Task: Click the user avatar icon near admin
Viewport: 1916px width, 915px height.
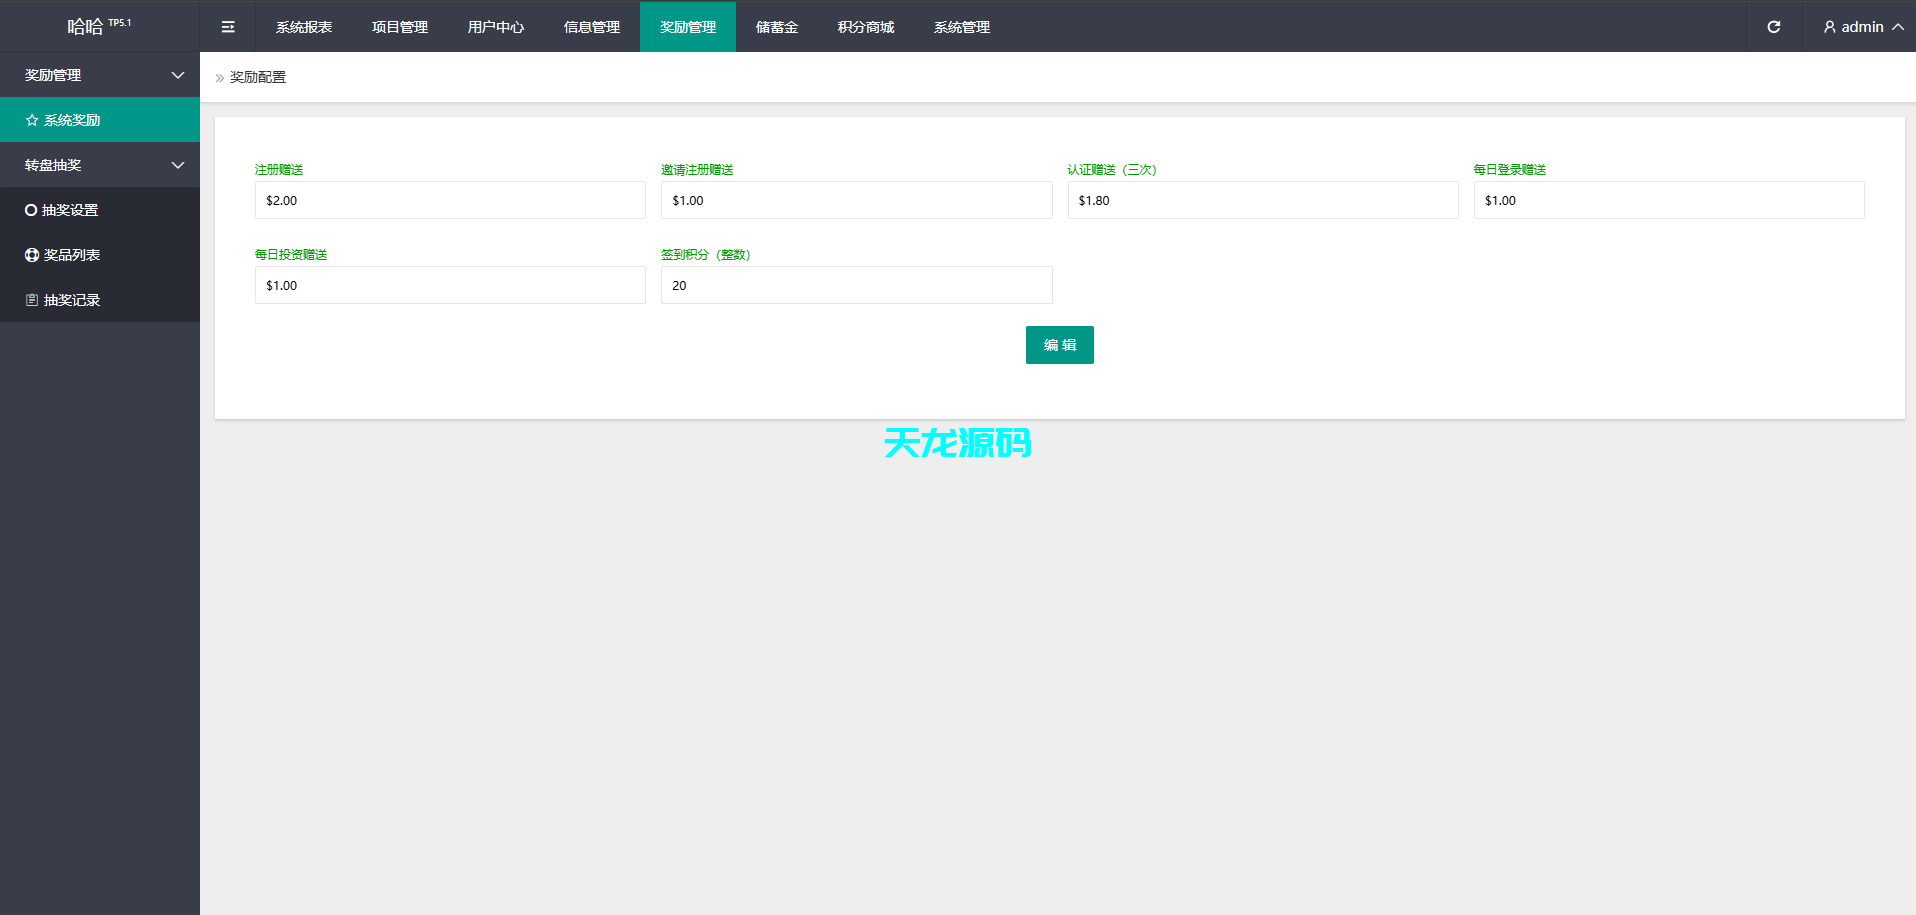Action: [x=1829, y=27]
